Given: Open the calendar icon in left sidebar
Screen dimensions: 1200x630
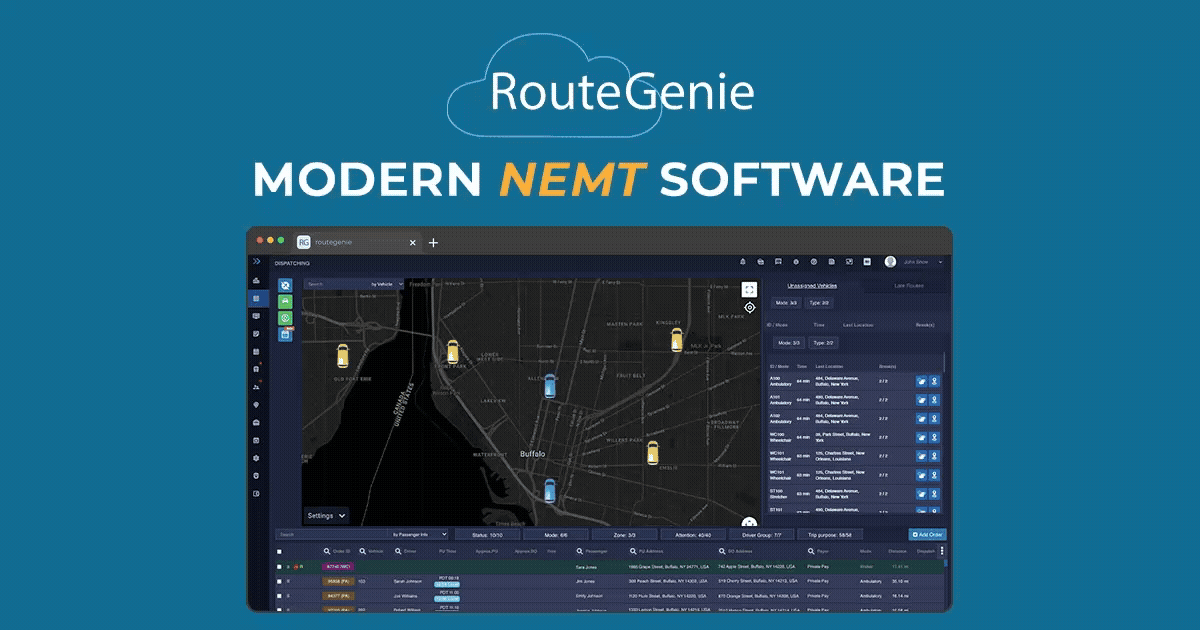Looking at the screenshot, I should [x=257, y=352].
